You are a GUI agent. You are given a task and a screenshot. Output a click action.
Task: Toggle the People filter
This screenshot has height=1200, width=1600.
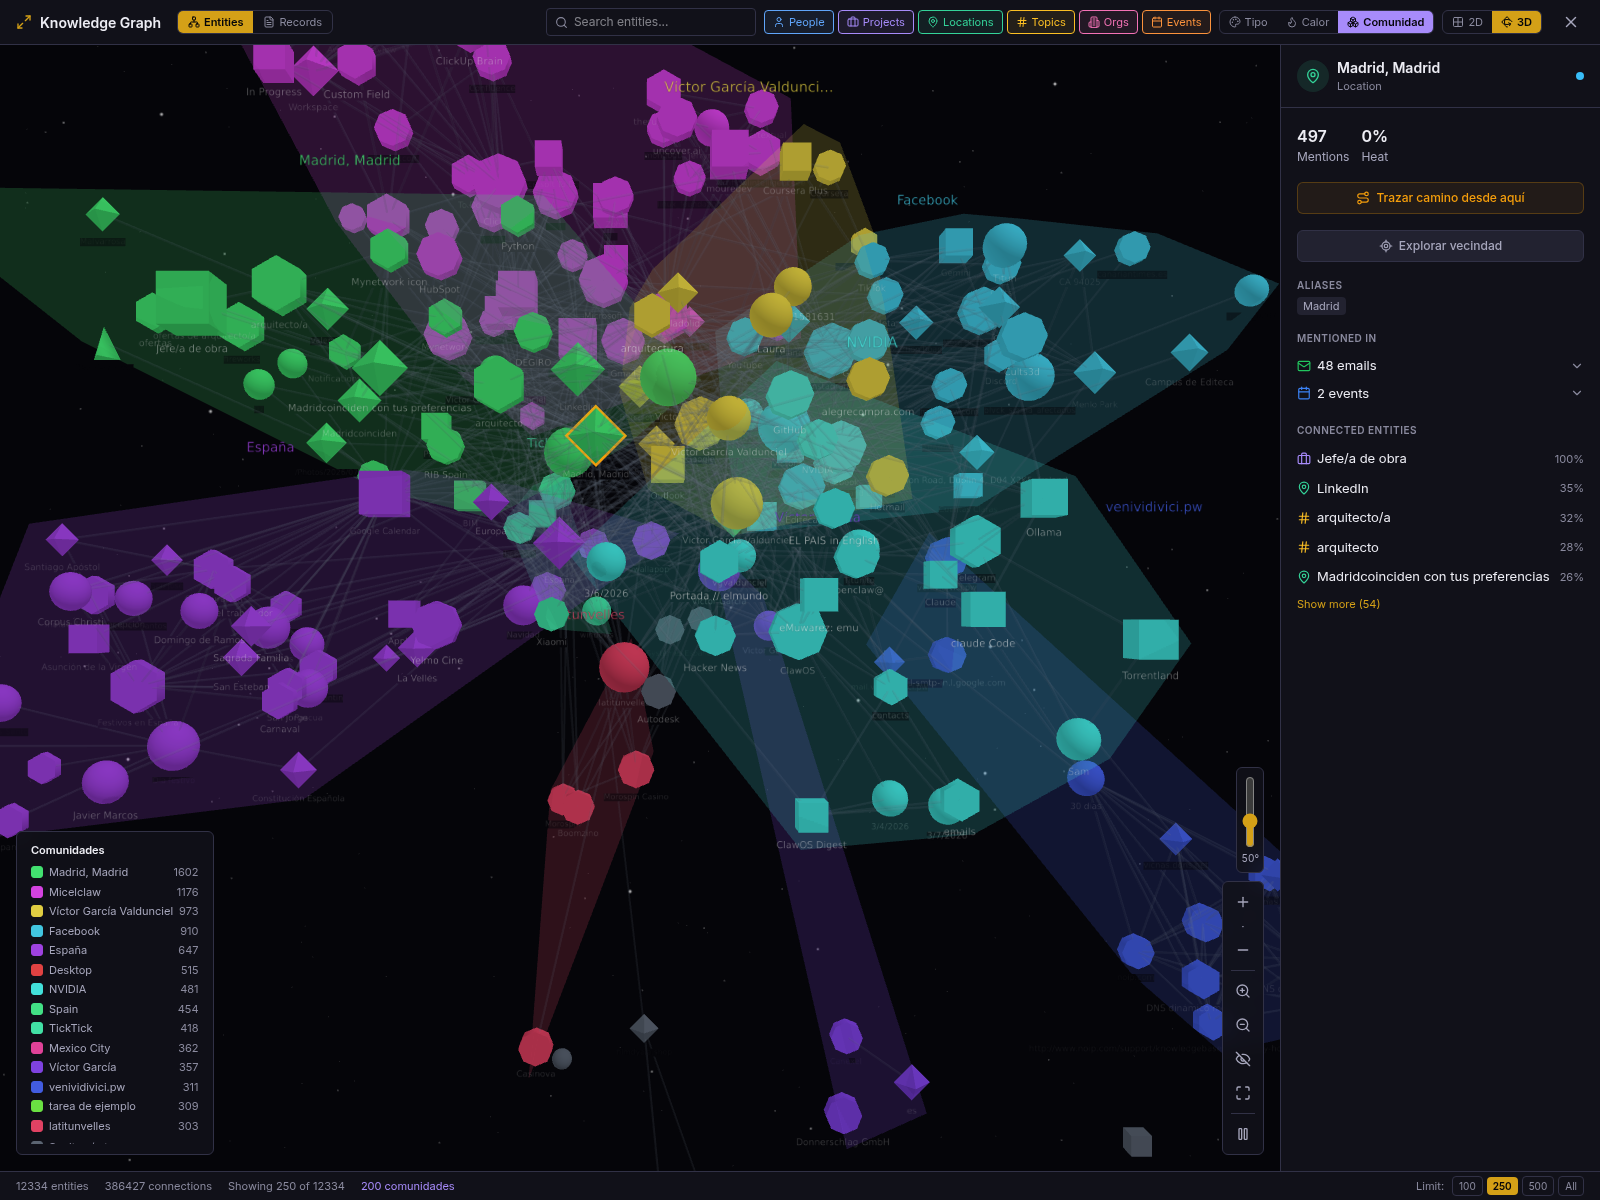(799, 22)
